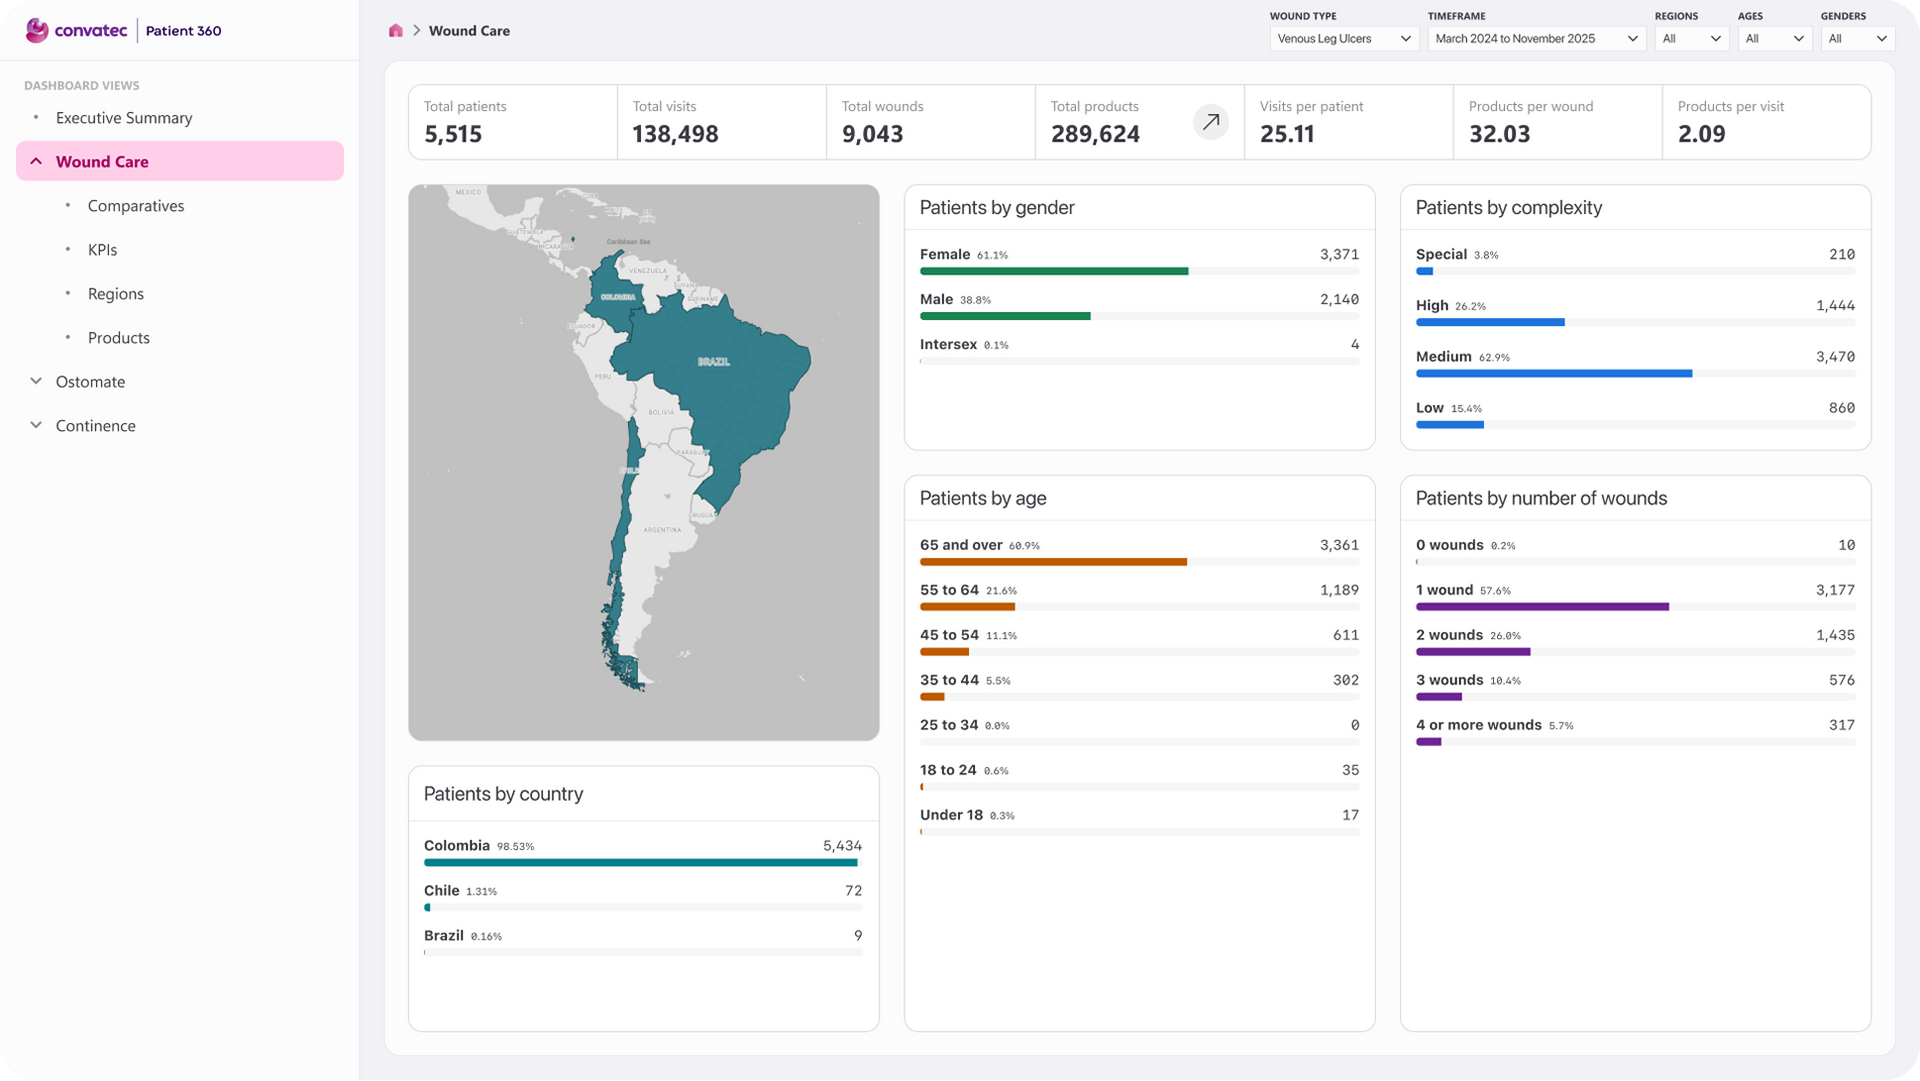Navigate to Regions sub-item

[x=116, y=294]
